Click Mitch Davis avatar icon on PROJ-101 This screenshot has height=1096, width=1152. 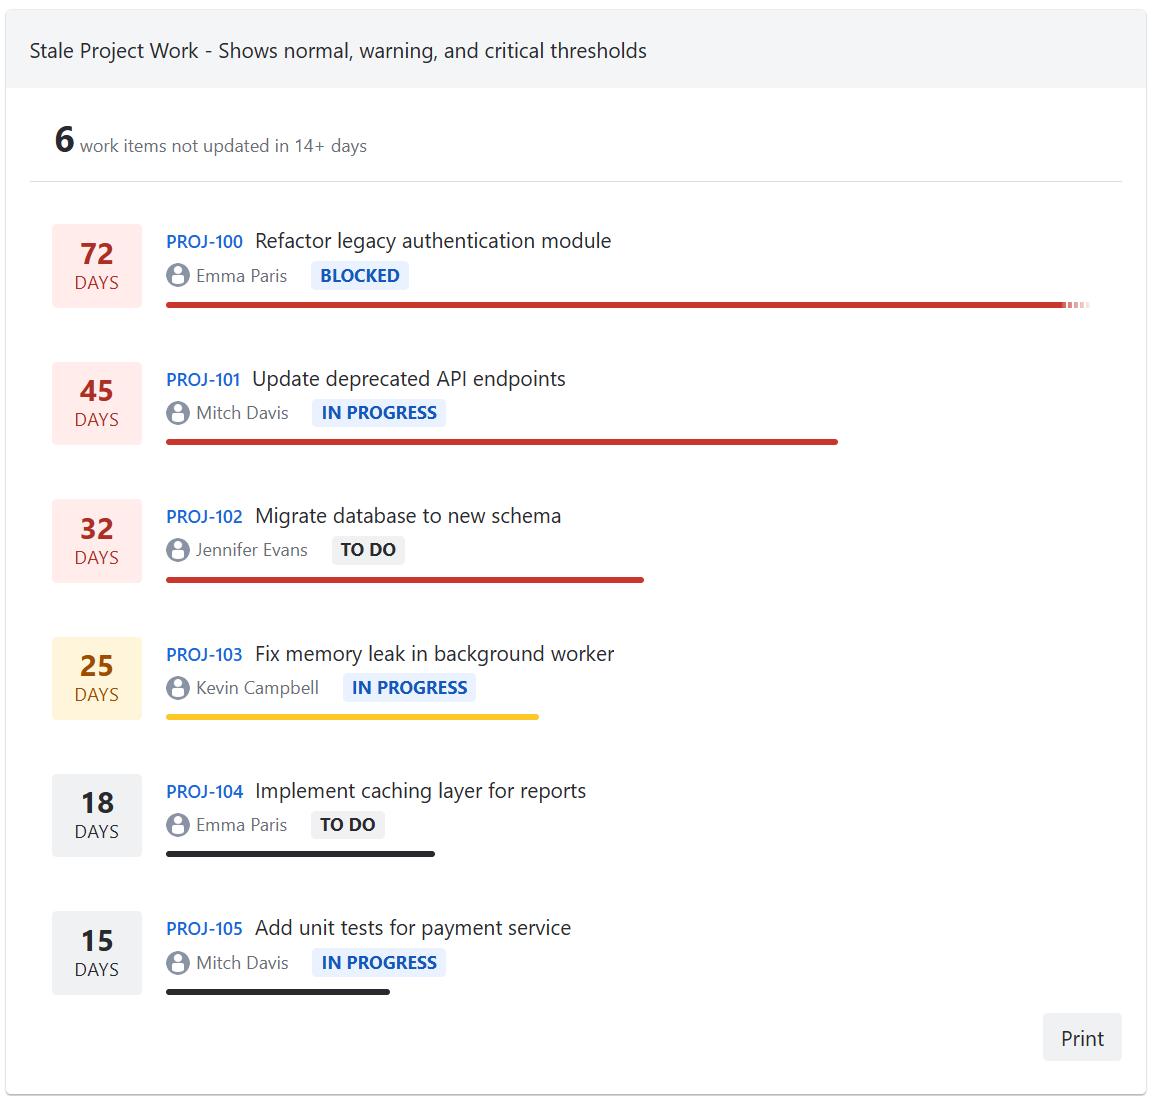(178, 413)
